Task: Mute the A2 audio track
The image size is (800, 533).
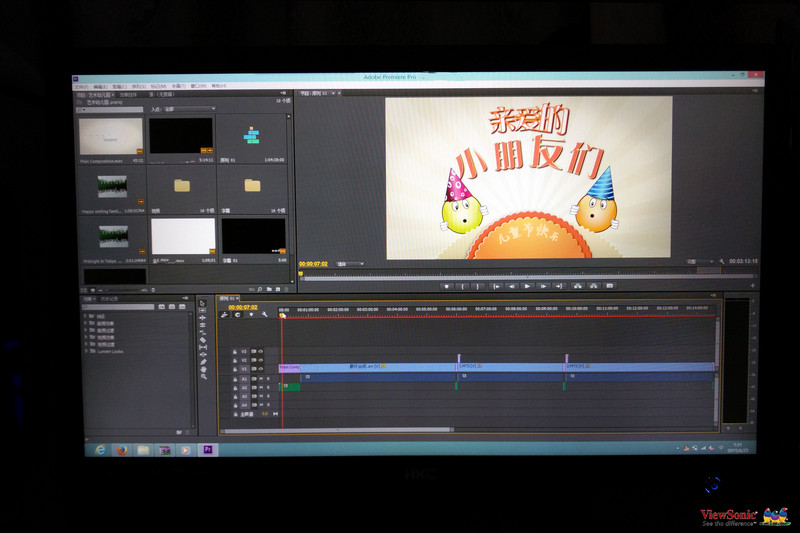Action: click(x=261, y=388)
